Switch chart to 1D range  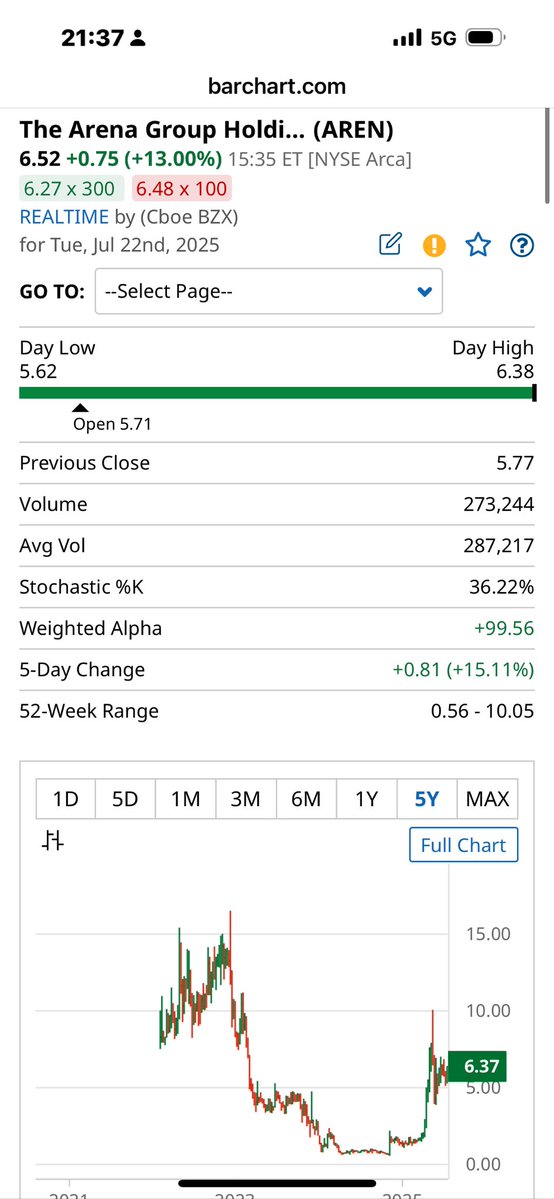(x=65, y=799)
